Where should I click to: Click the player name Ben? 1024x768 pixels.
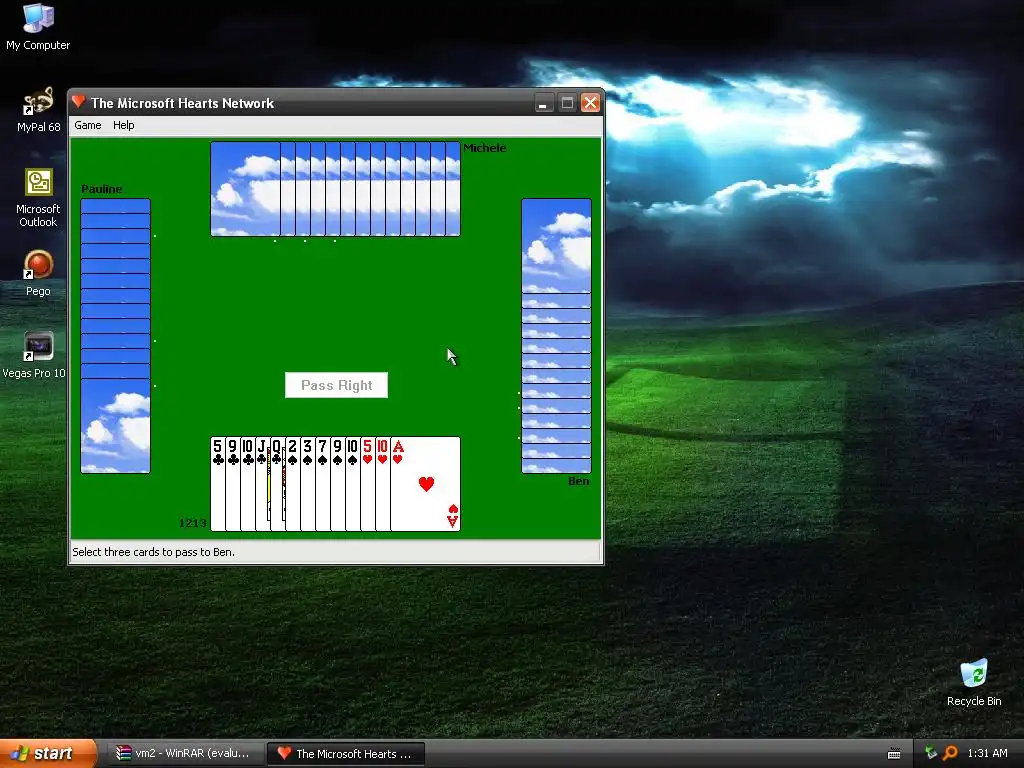[579, 481]
